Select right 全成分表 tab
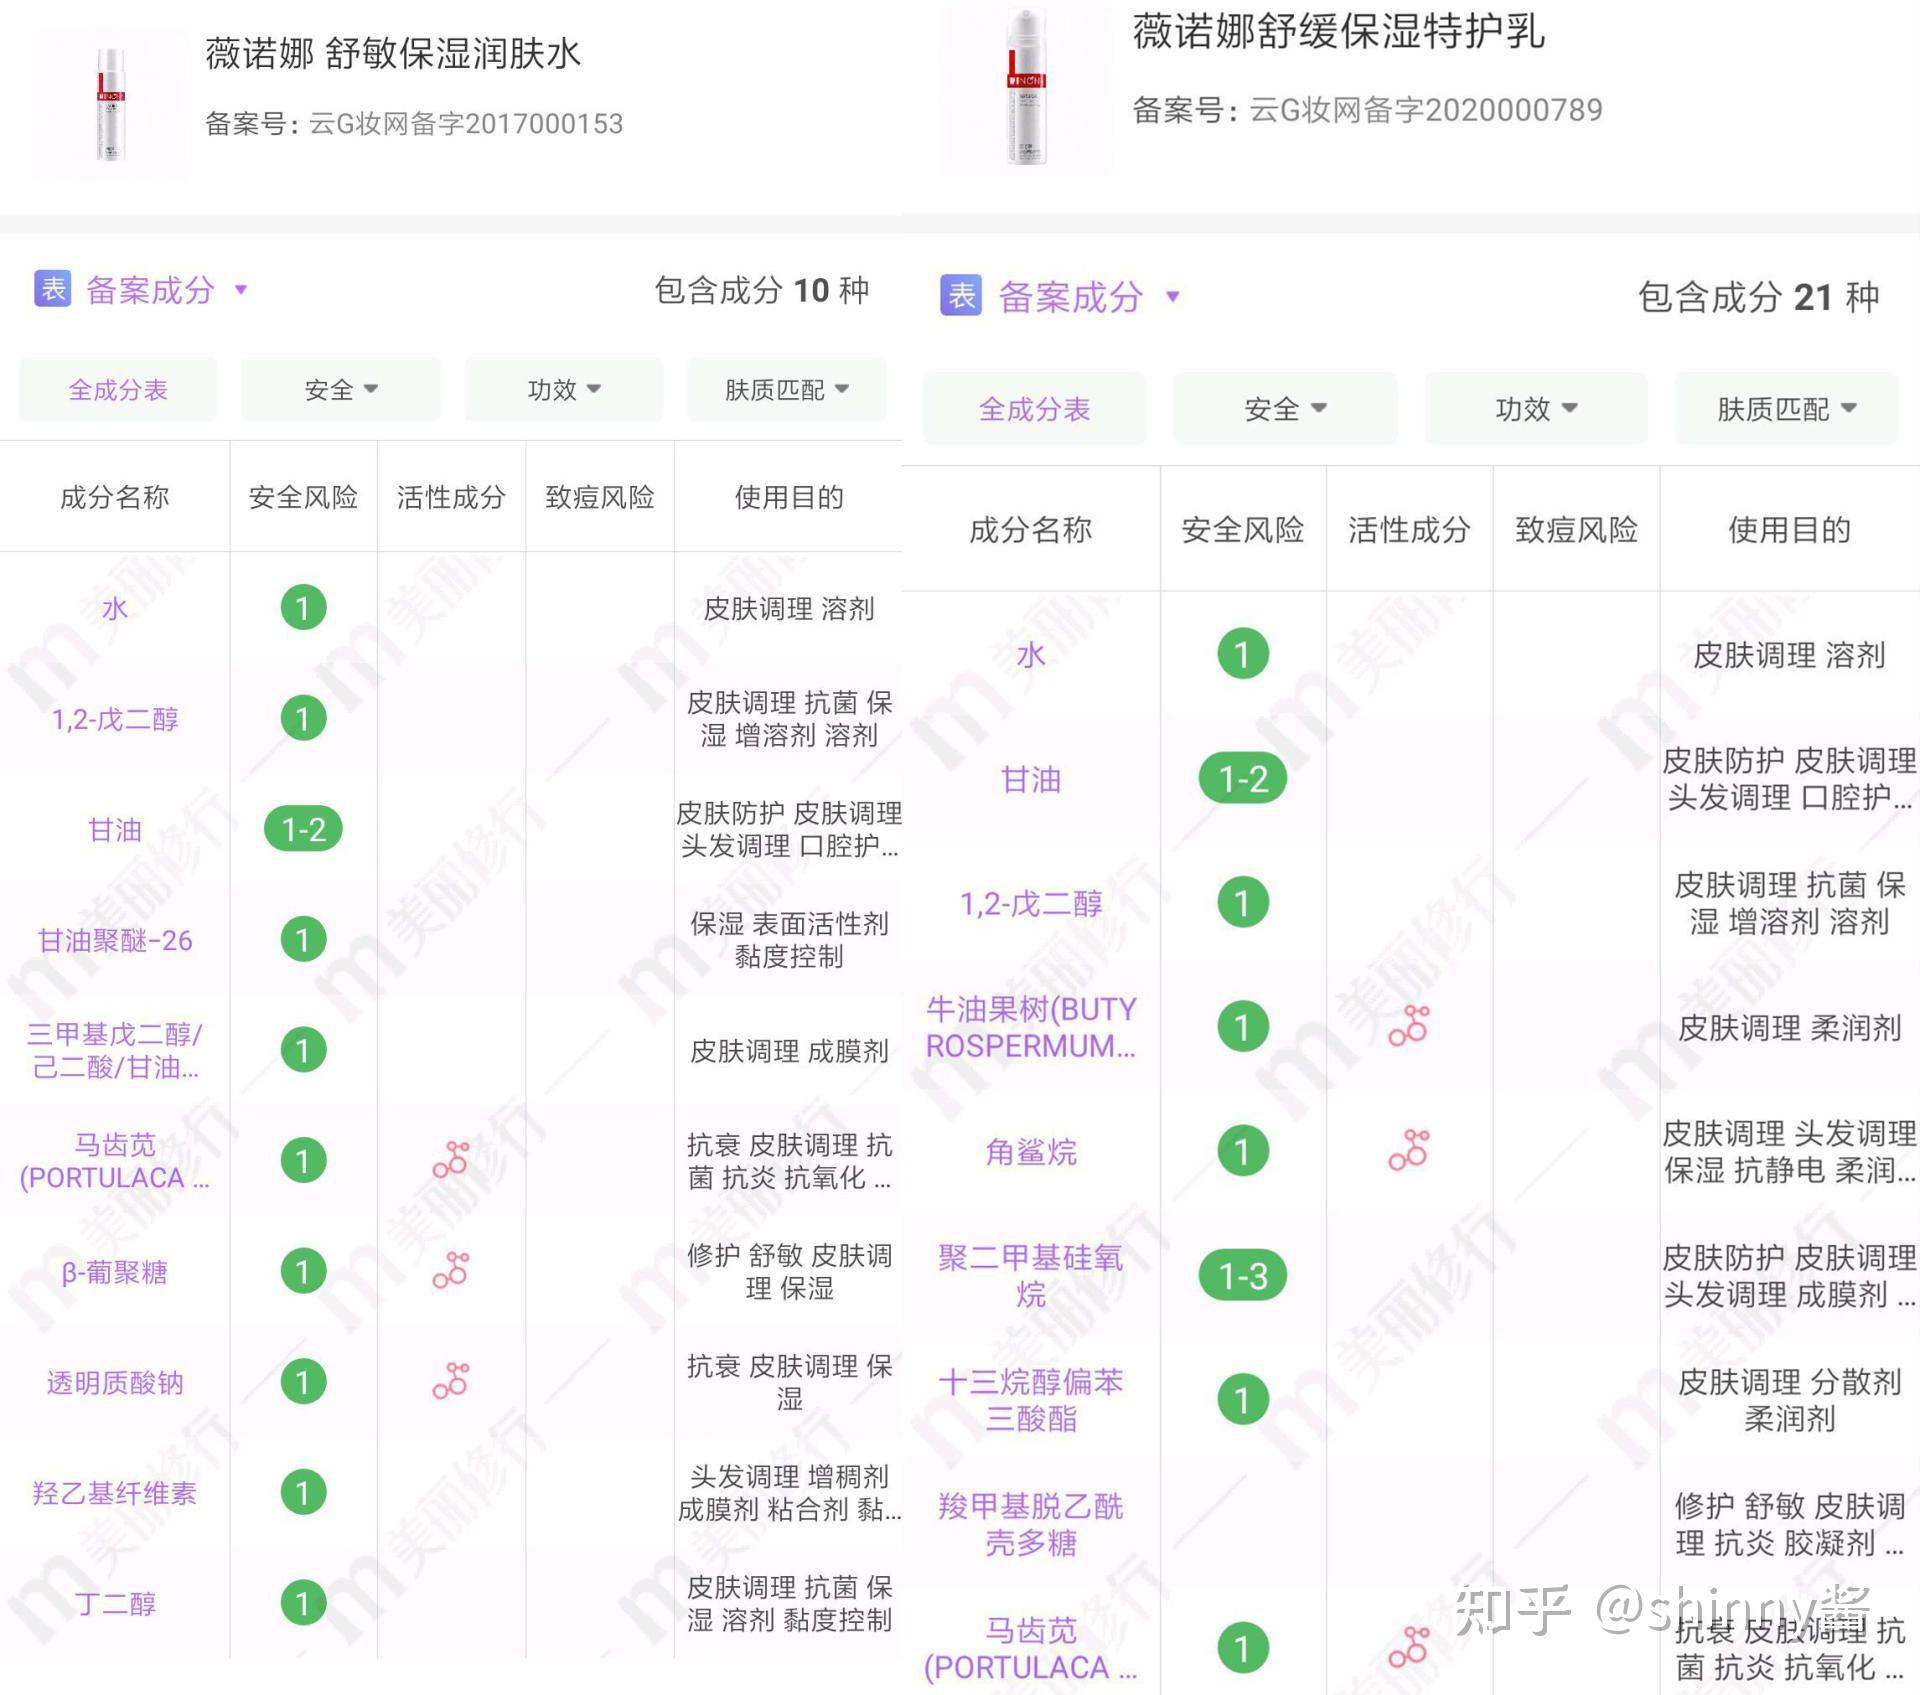Screen dimensions: 1920x1695 coord(1034,408)
